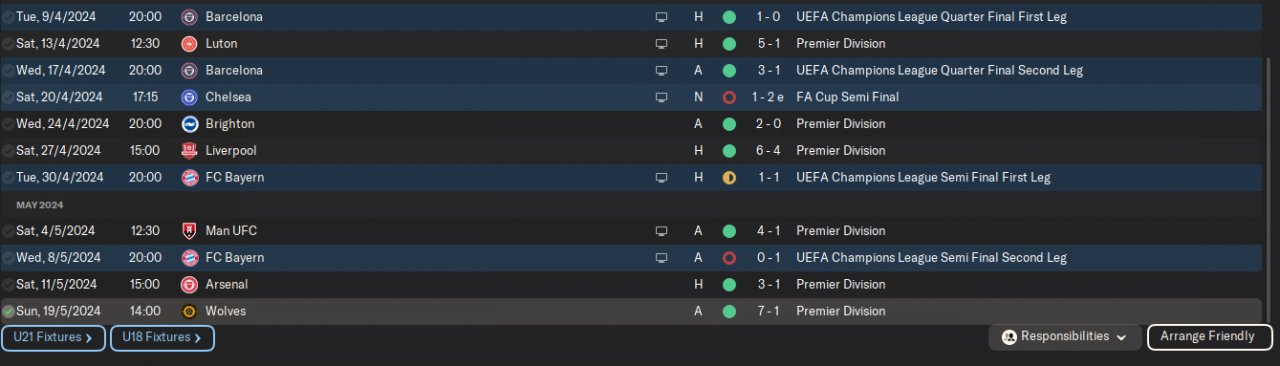Click the Brighton club badge icon
This screenshot has height=366, width=1280.
pyautogui.click(x=189, y=124)
